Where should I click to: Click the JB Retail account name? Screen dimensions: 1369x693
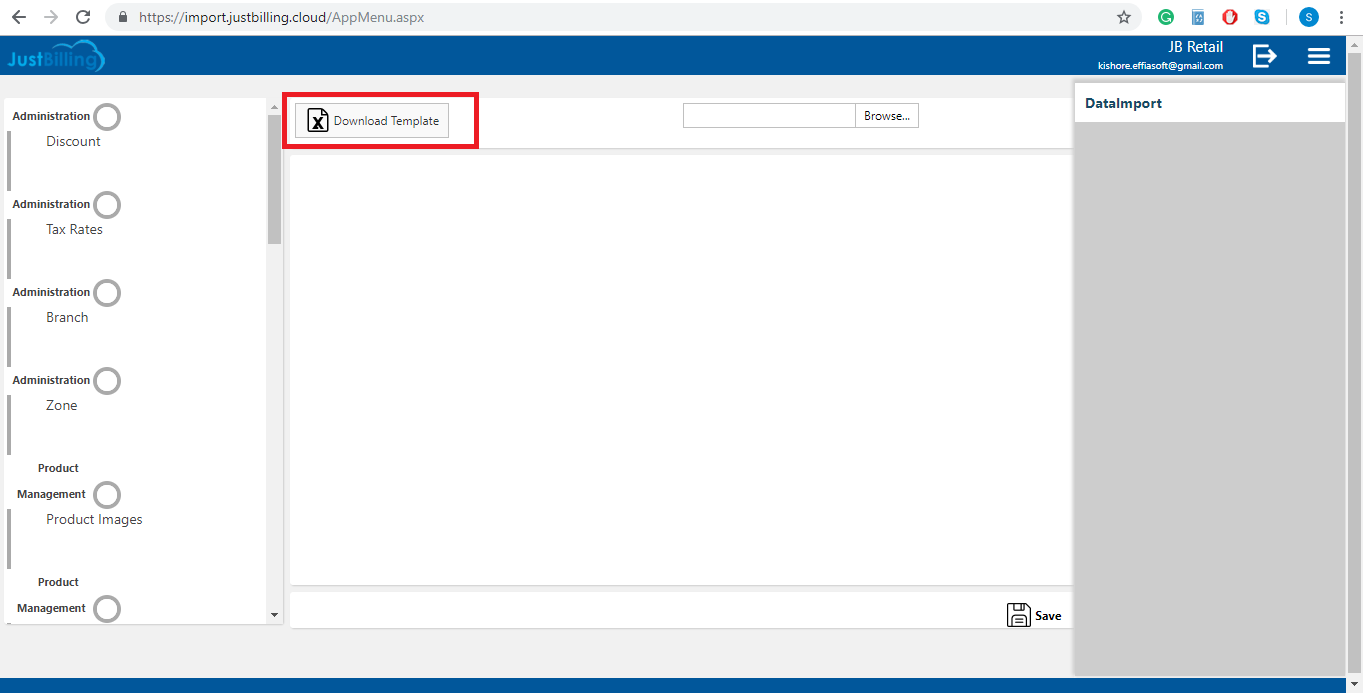[1195, 47]
